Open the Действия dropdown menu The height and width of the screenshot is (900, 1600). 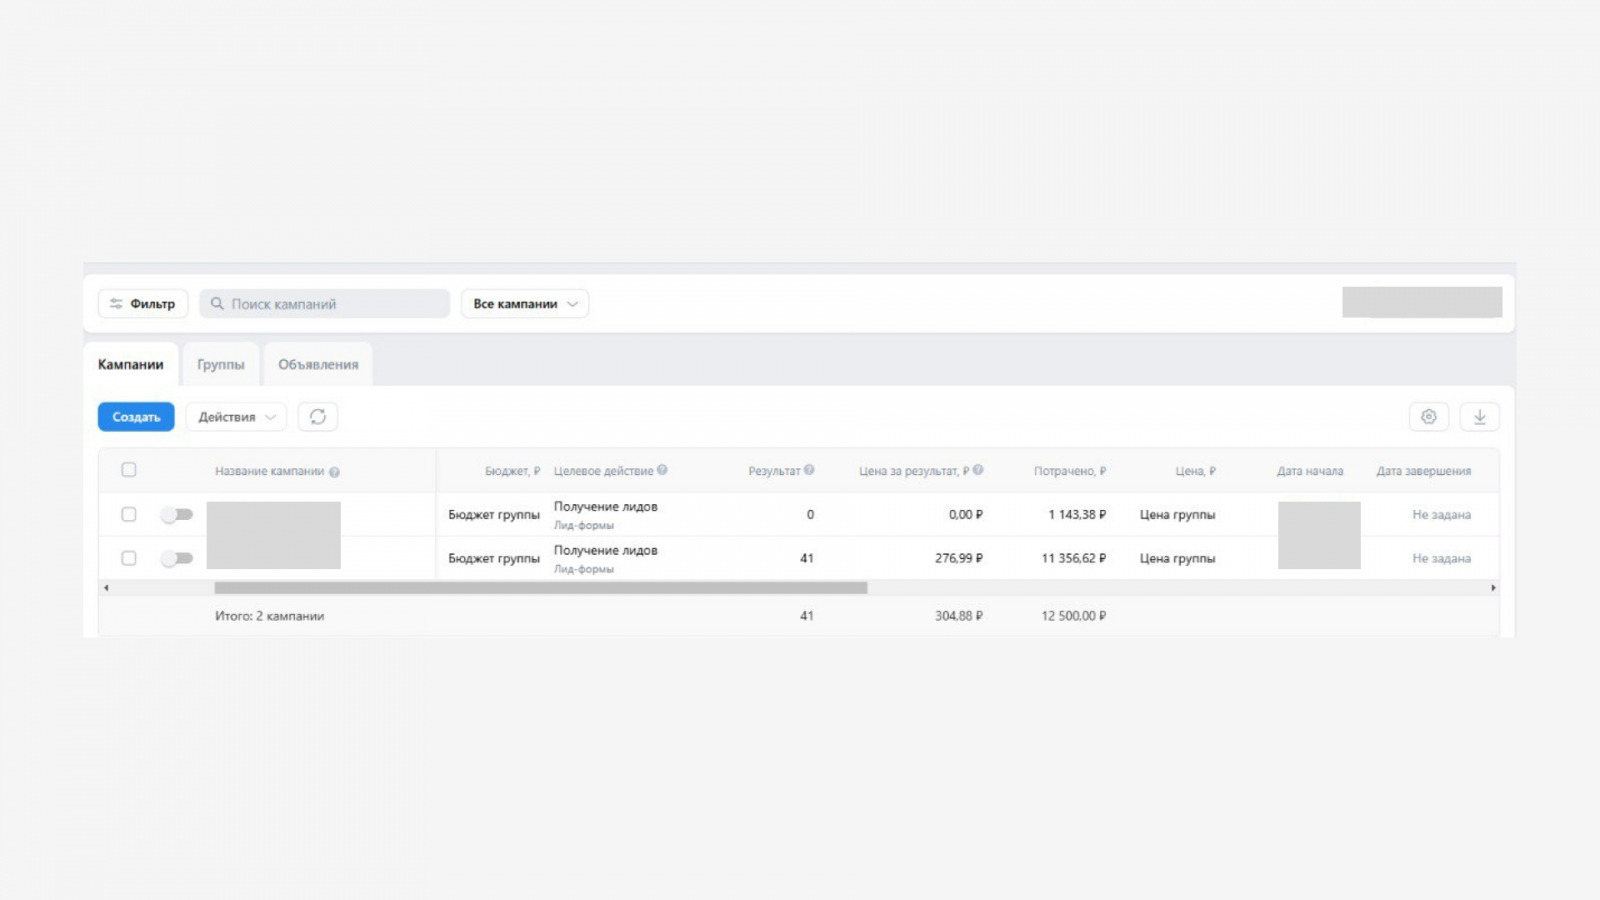point(236,417)
